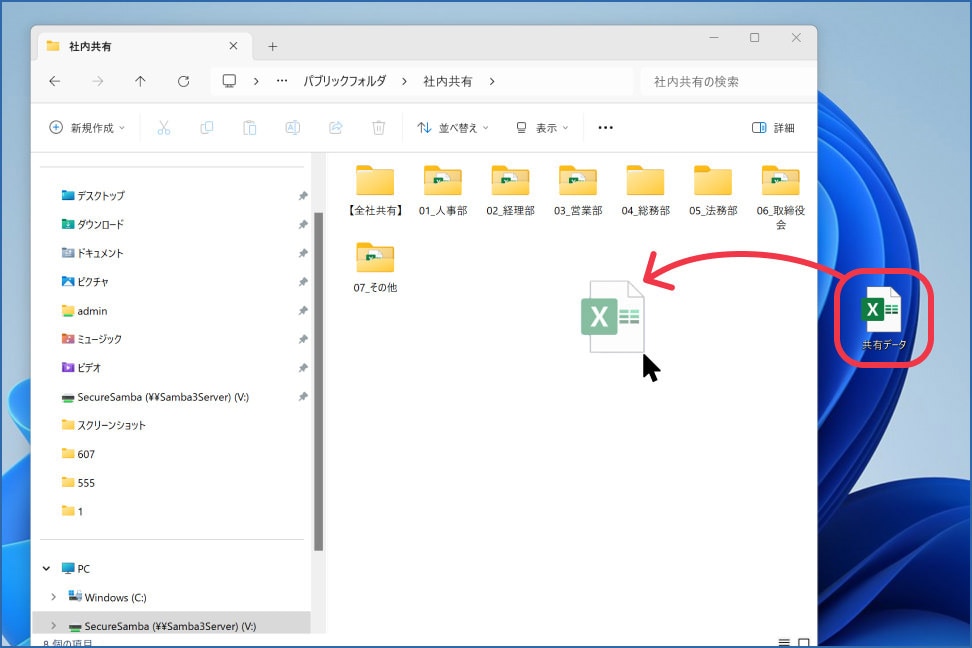972x648 pixels.
Task: Click パブリックフォルダ in the address bar
Action: click(x=345, y=81)
